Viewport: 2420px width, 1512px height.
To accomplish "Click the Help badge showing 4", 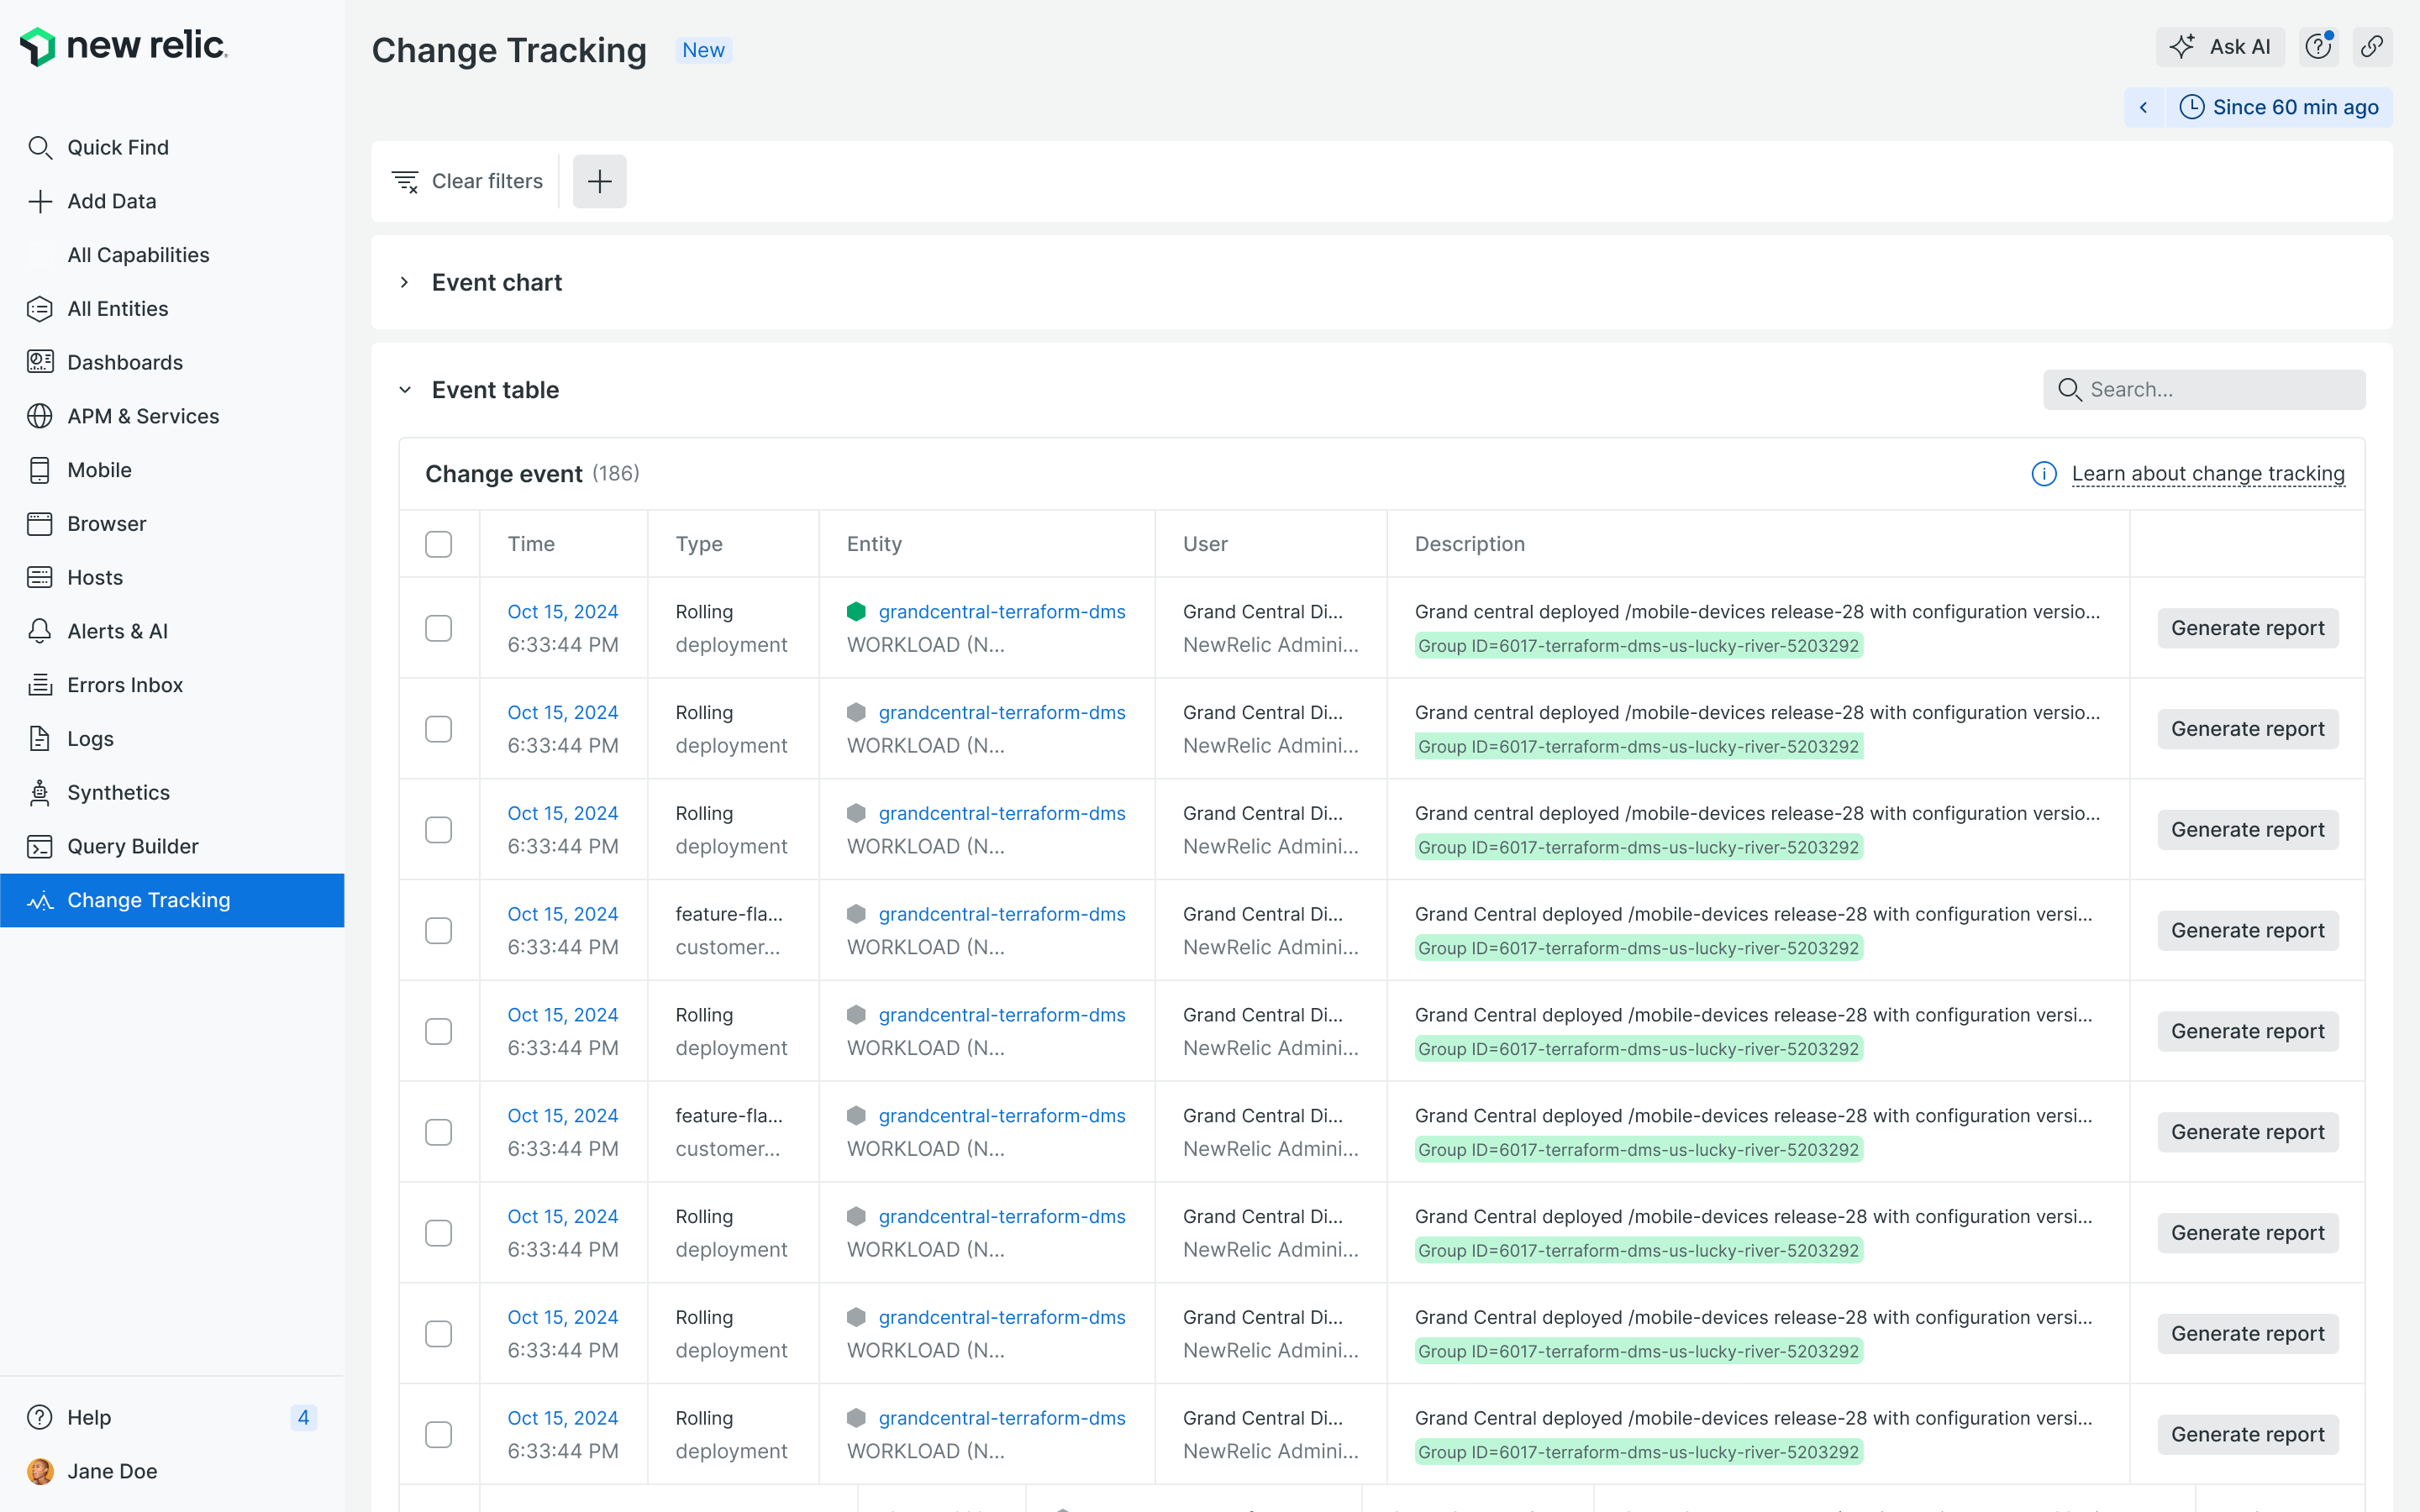I will (303, 1418).
